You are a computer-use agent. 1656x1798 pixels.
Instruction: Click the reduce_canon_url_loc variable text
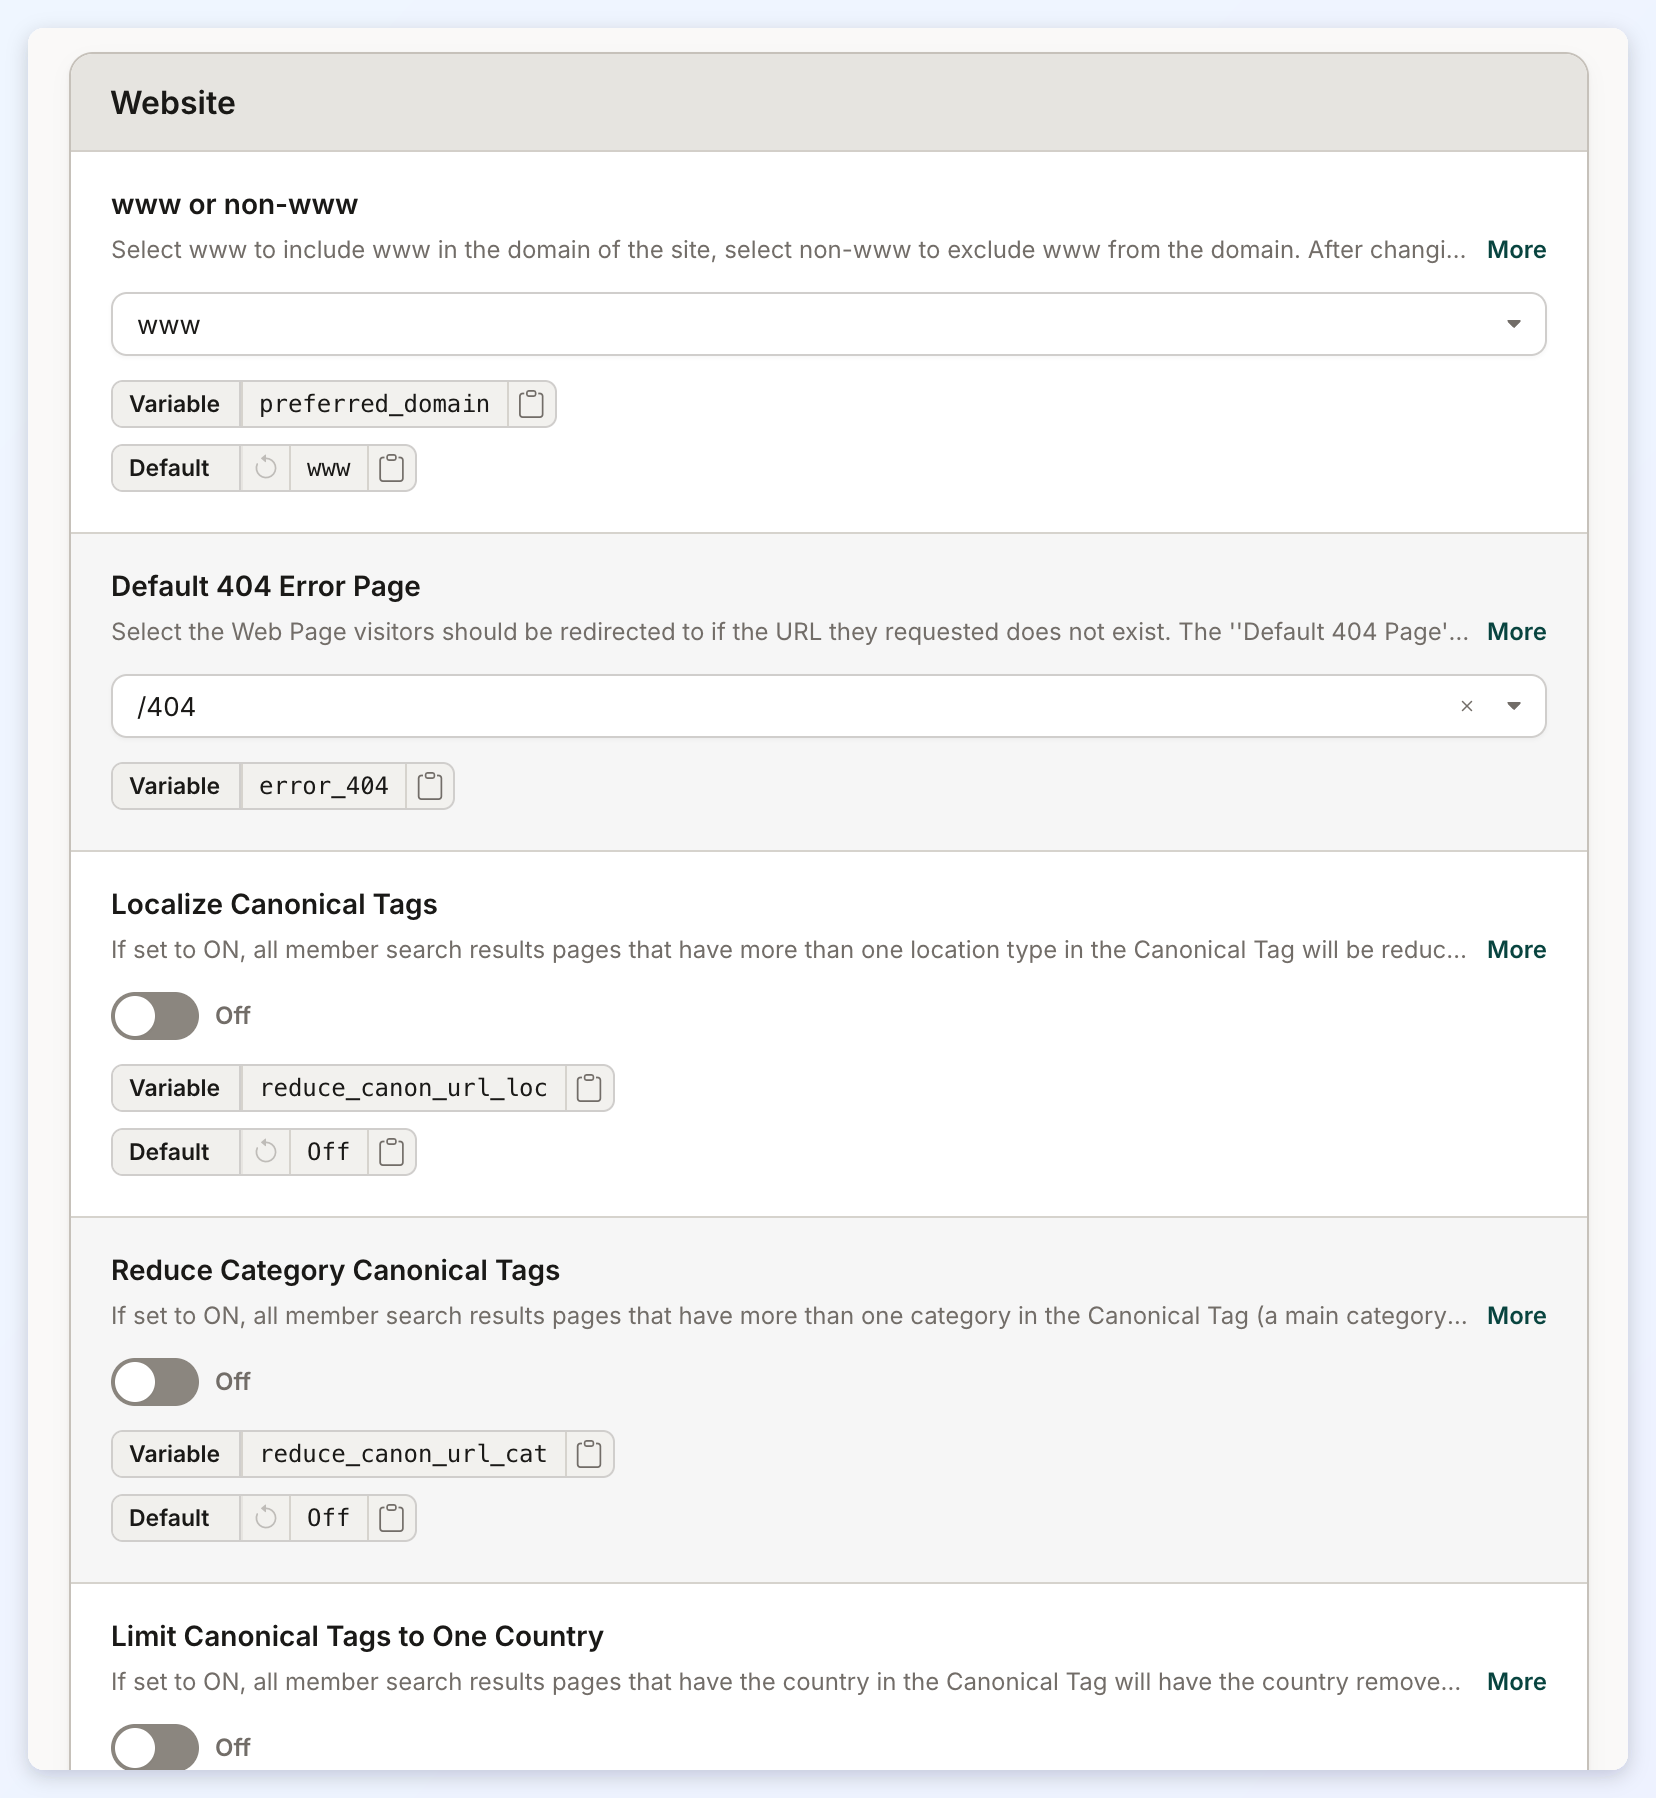[x=403, y=1088]
